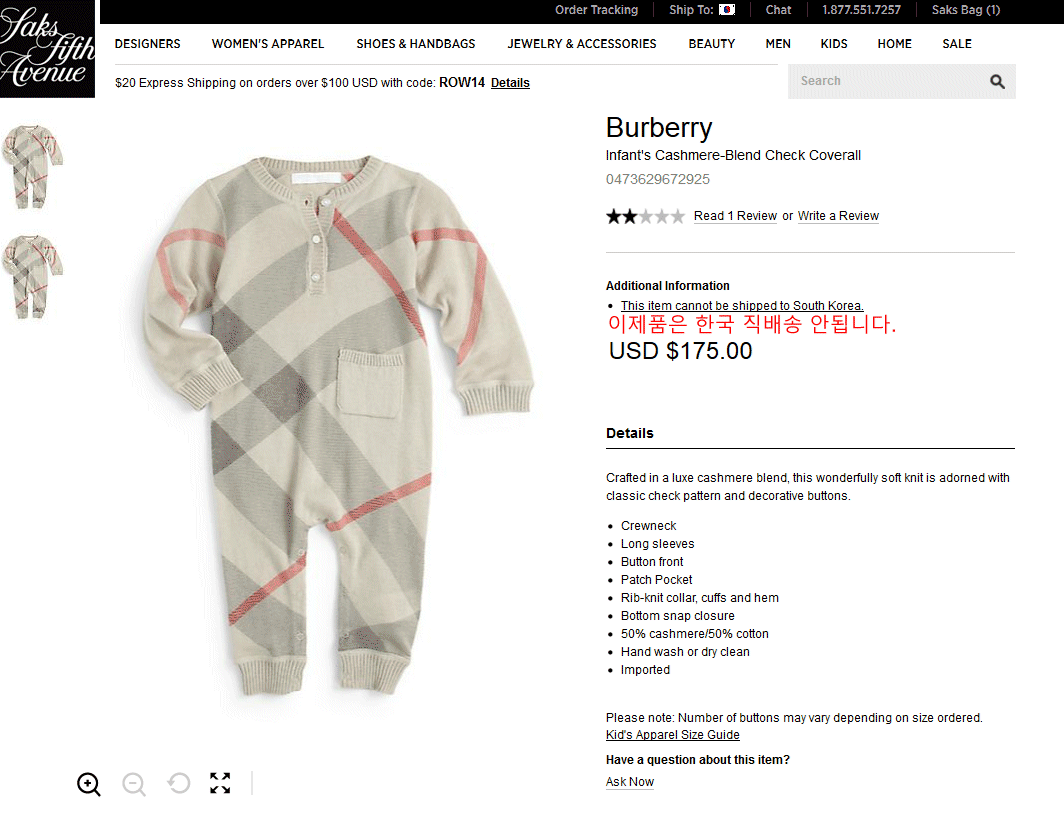Click the Saks Fifth Avenue logo
The image size is (1064, 827).
pyautogui.click(x=48, y=49)
